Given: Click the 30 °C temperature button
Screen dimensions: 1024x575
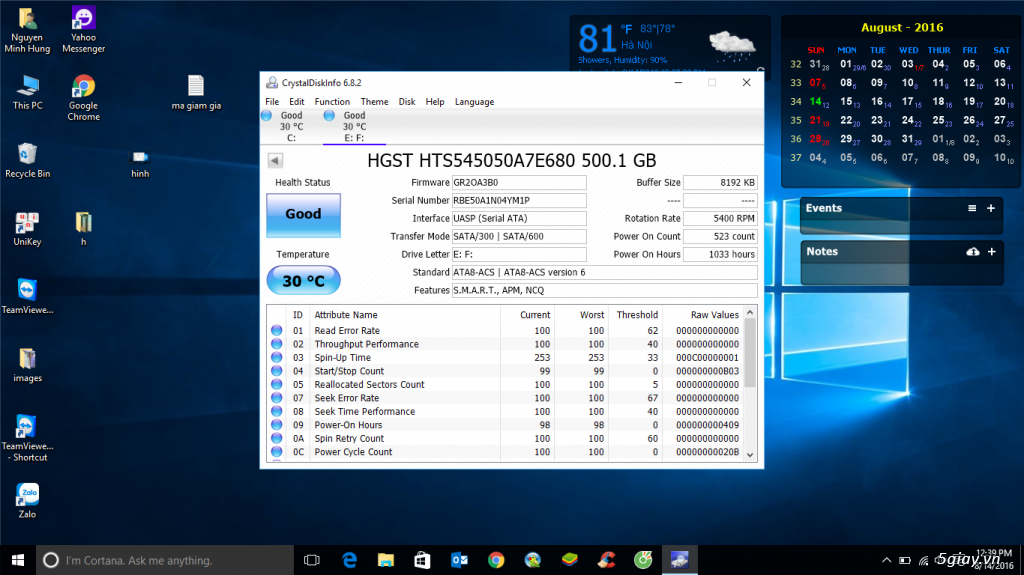Looking at the screenshot, I should (303, 281).
